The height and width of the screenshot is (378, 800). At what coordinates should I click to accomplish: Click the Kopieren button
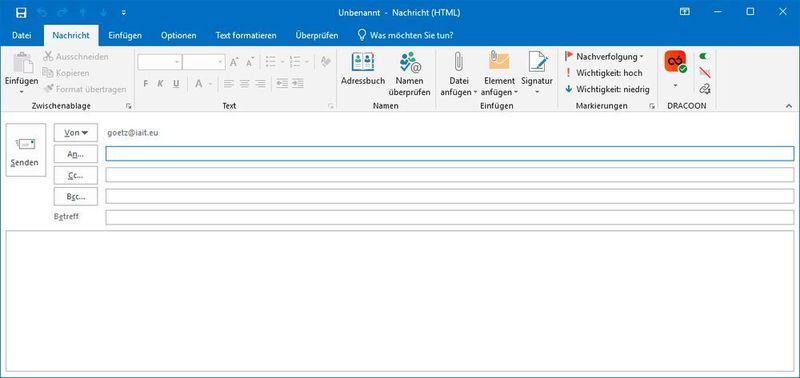[x=66, y=73]
